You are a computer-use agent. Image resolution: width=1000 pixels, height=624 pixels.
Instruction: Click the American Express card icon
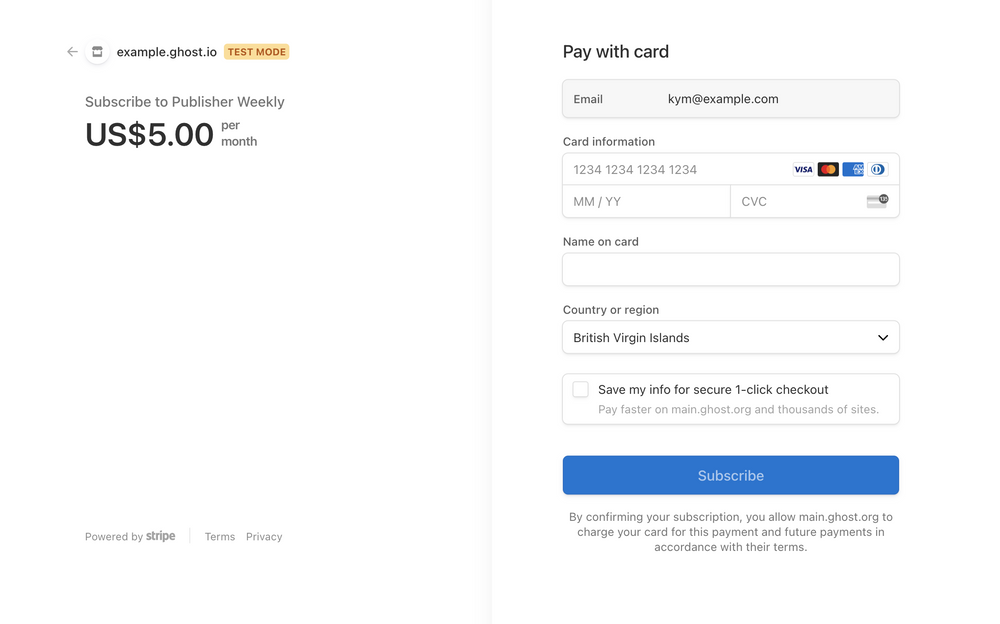853,169
